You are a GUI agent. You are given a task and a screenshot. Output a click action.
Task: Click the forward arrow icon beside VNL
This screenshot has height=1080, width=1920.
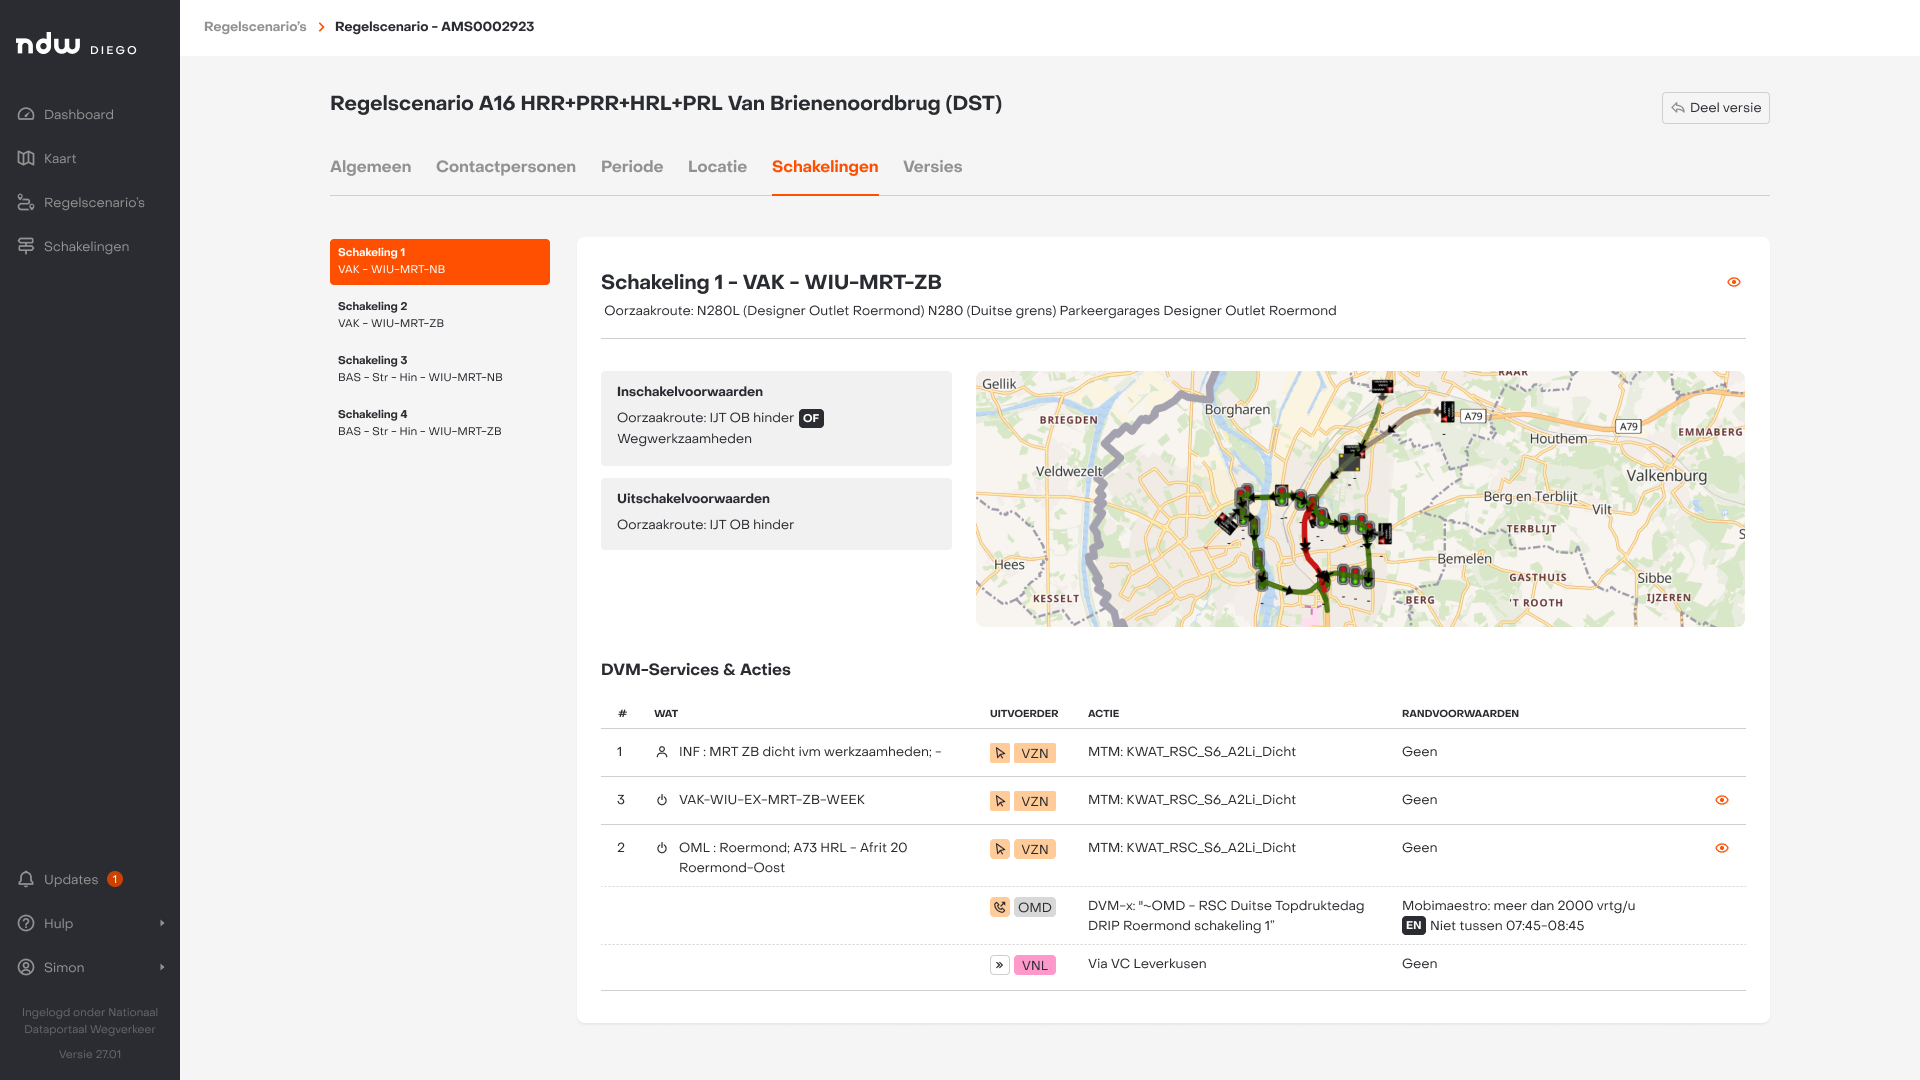click(1000, 965)
